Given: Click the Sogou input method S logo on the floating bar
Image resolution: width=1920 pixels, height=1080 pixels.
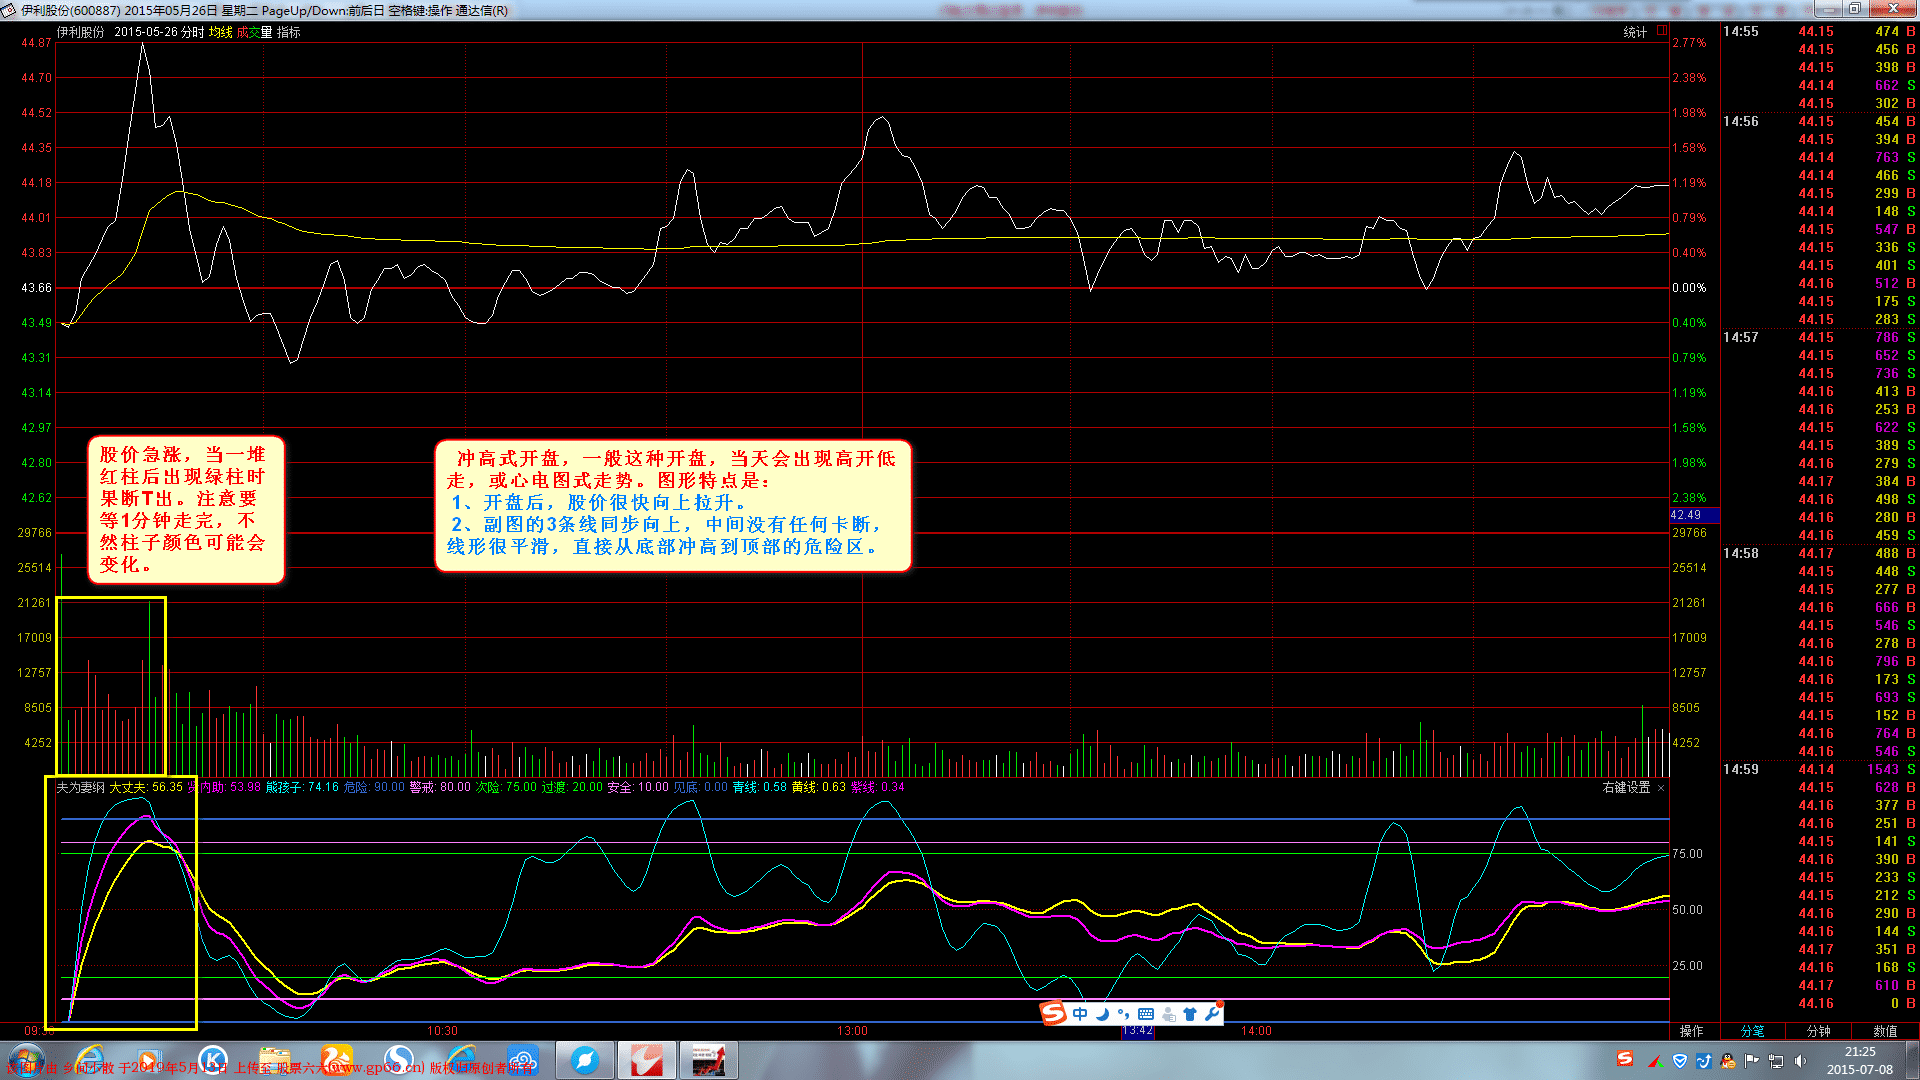Looking at the screenshot, I should pos(1053,1013).
